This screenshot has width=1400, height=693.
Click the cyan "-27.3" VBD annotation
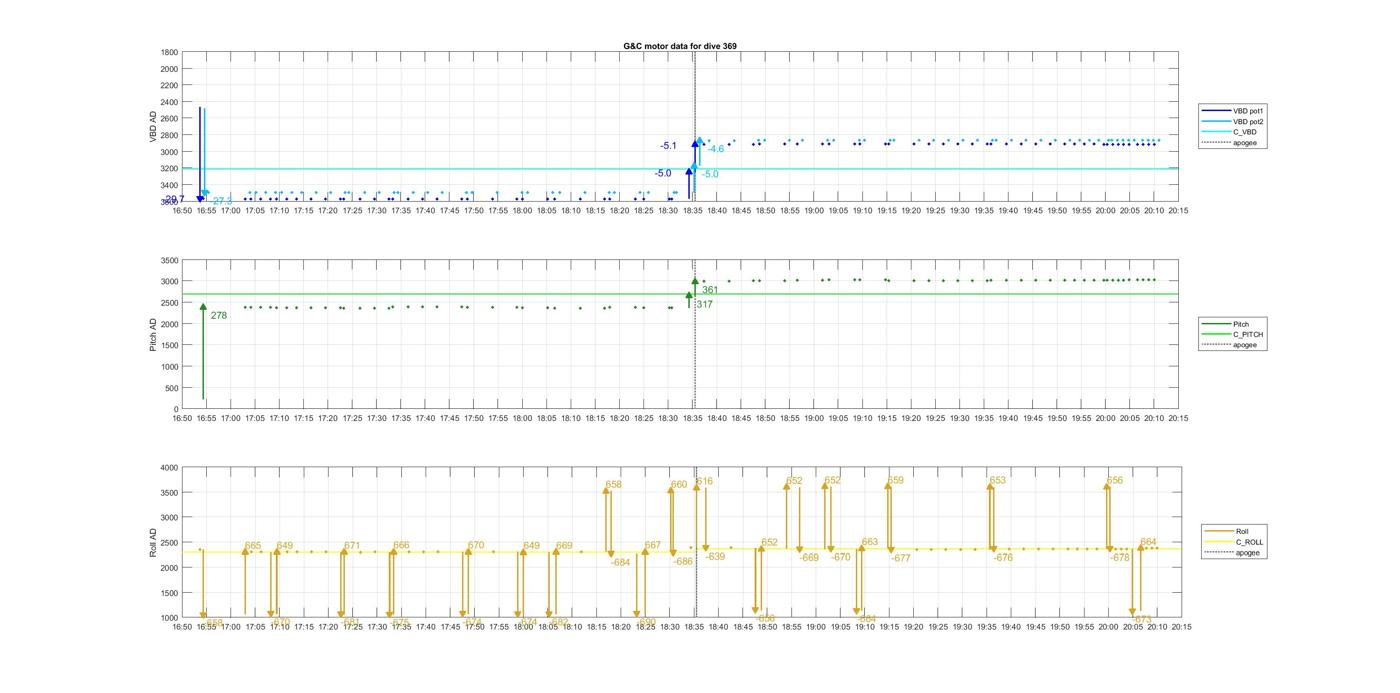[221, 202]
